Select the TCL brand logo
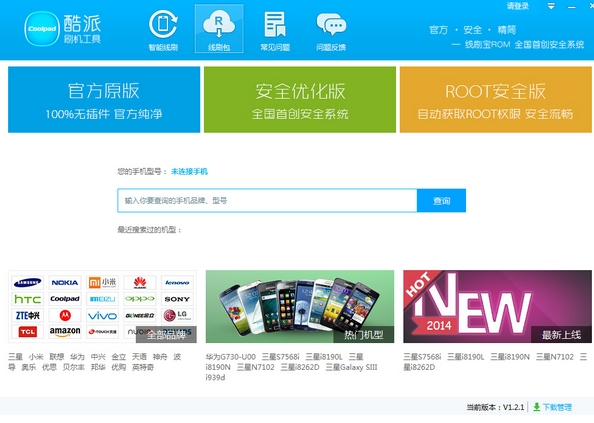This screenshot has height=423, width=594. [x=27, y=332]
